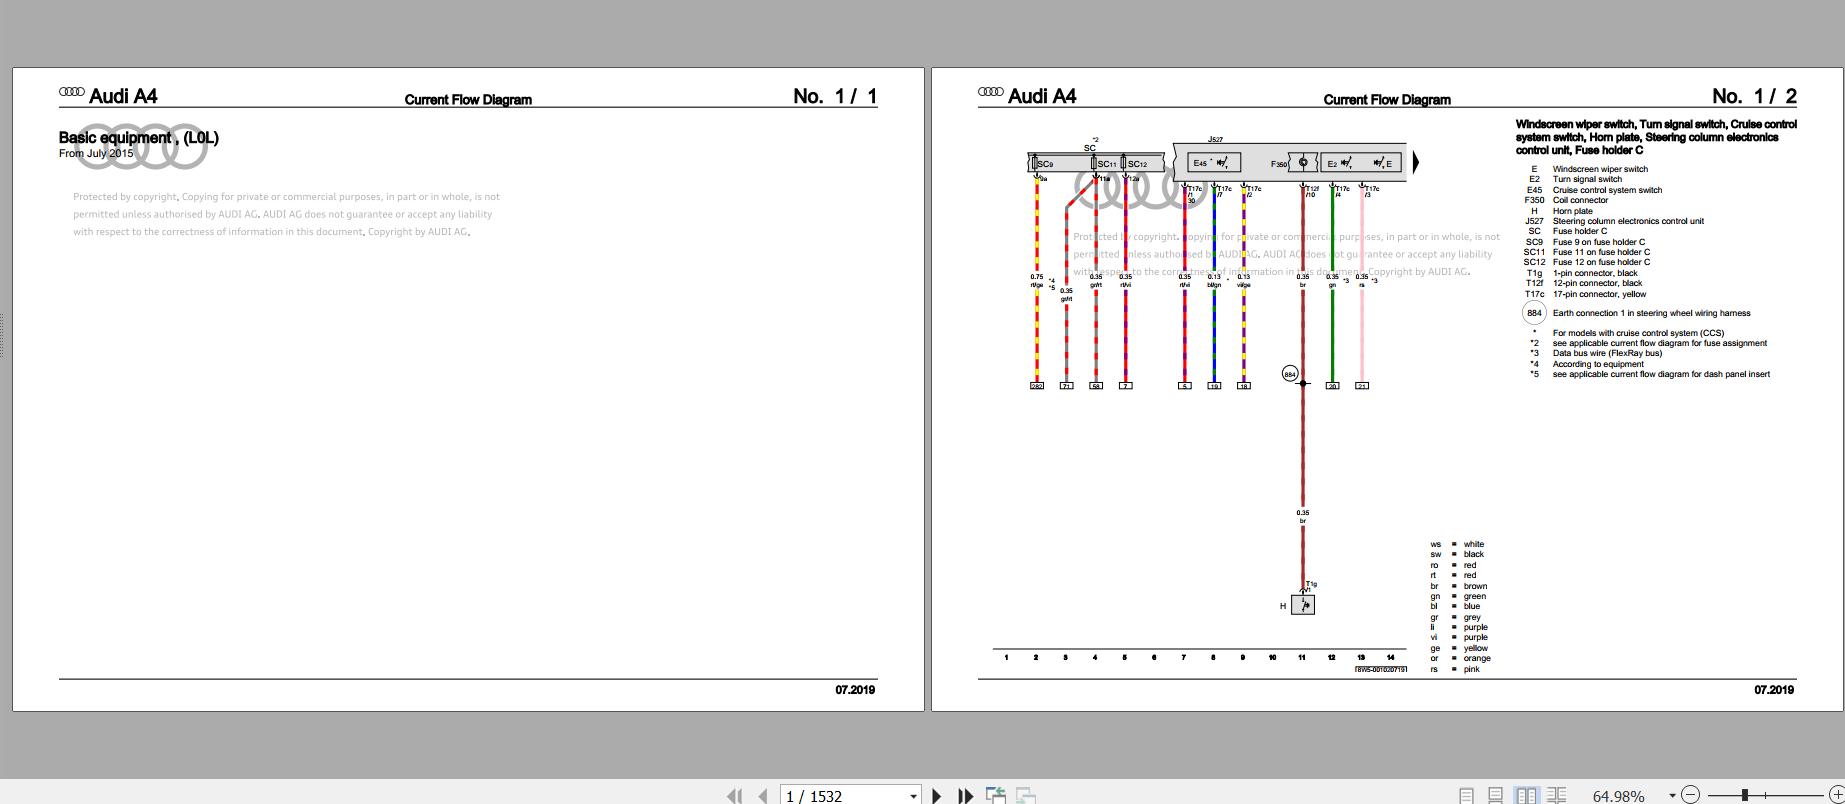The width and height of the screenshot is (1845, 804).
Task: Switch to single page view
Action: [1466, 796]
